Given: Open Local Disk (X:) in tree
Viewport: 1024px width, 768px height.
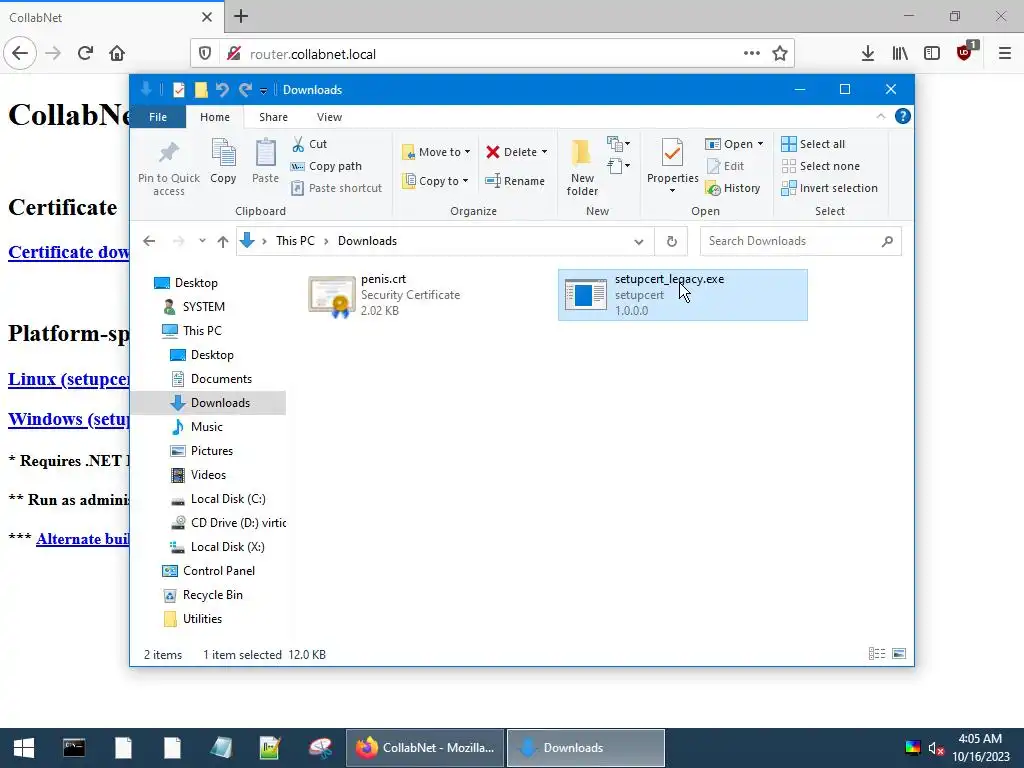Looking at the screenshot, I should (x=217, y=547).
